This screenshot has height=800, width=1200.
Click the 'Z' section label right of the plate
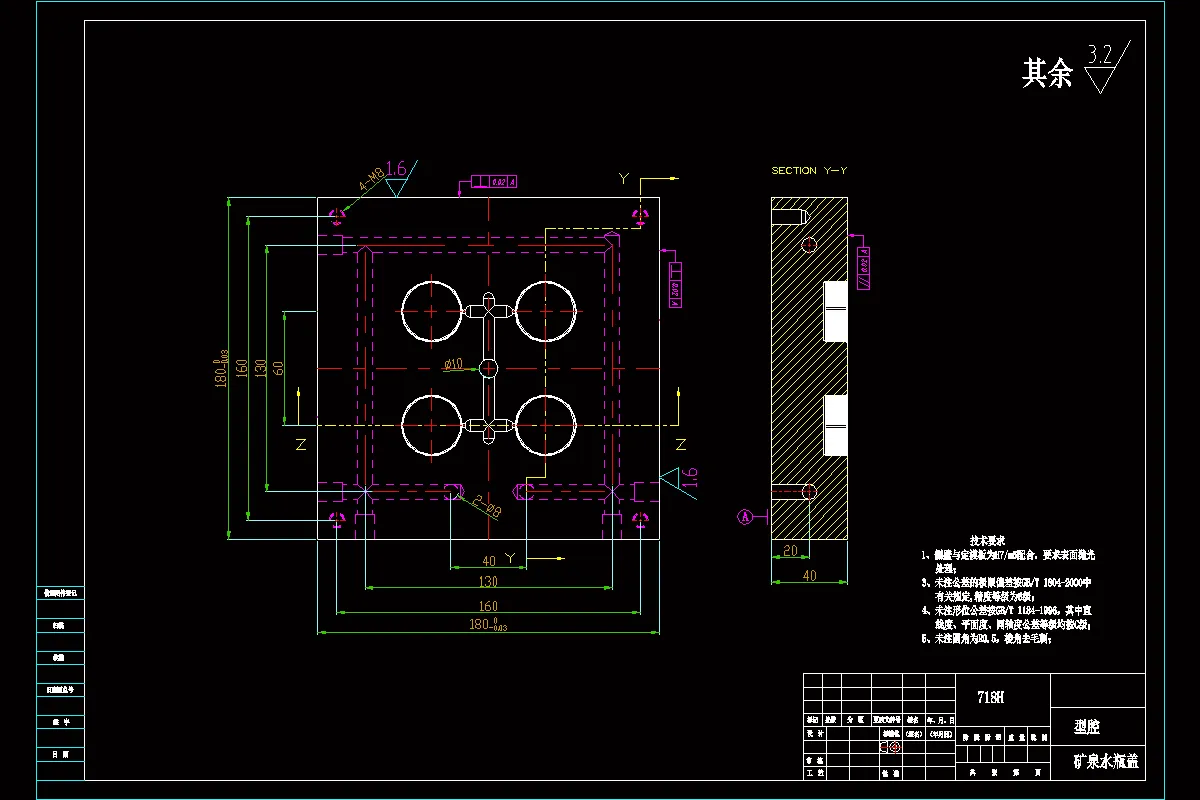680,443
